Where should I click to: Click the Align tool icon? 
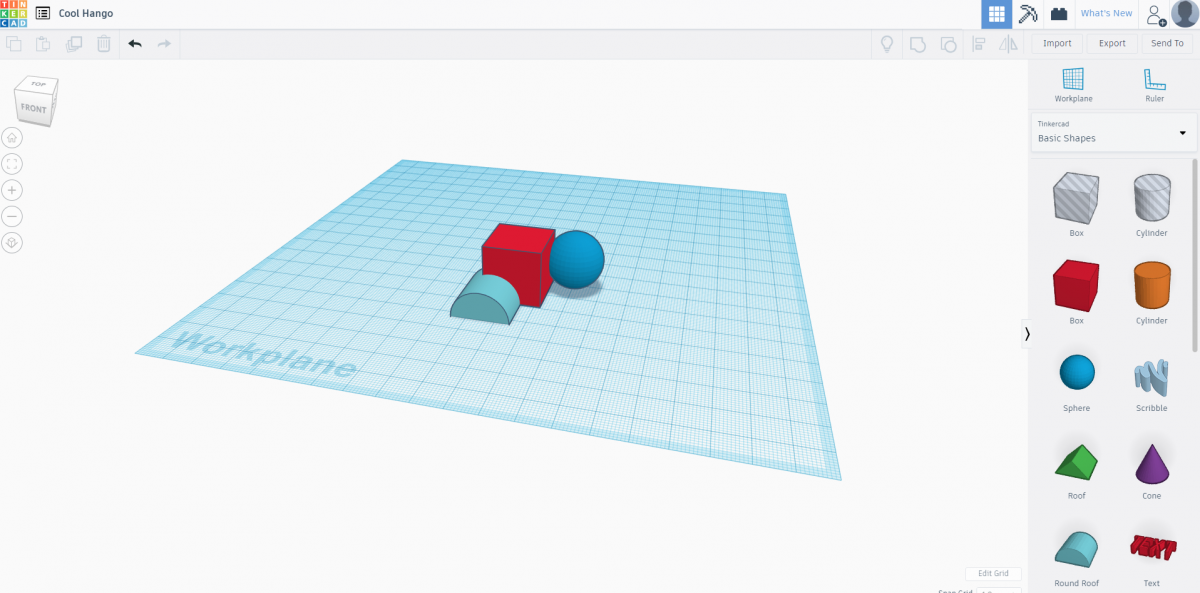978,44
